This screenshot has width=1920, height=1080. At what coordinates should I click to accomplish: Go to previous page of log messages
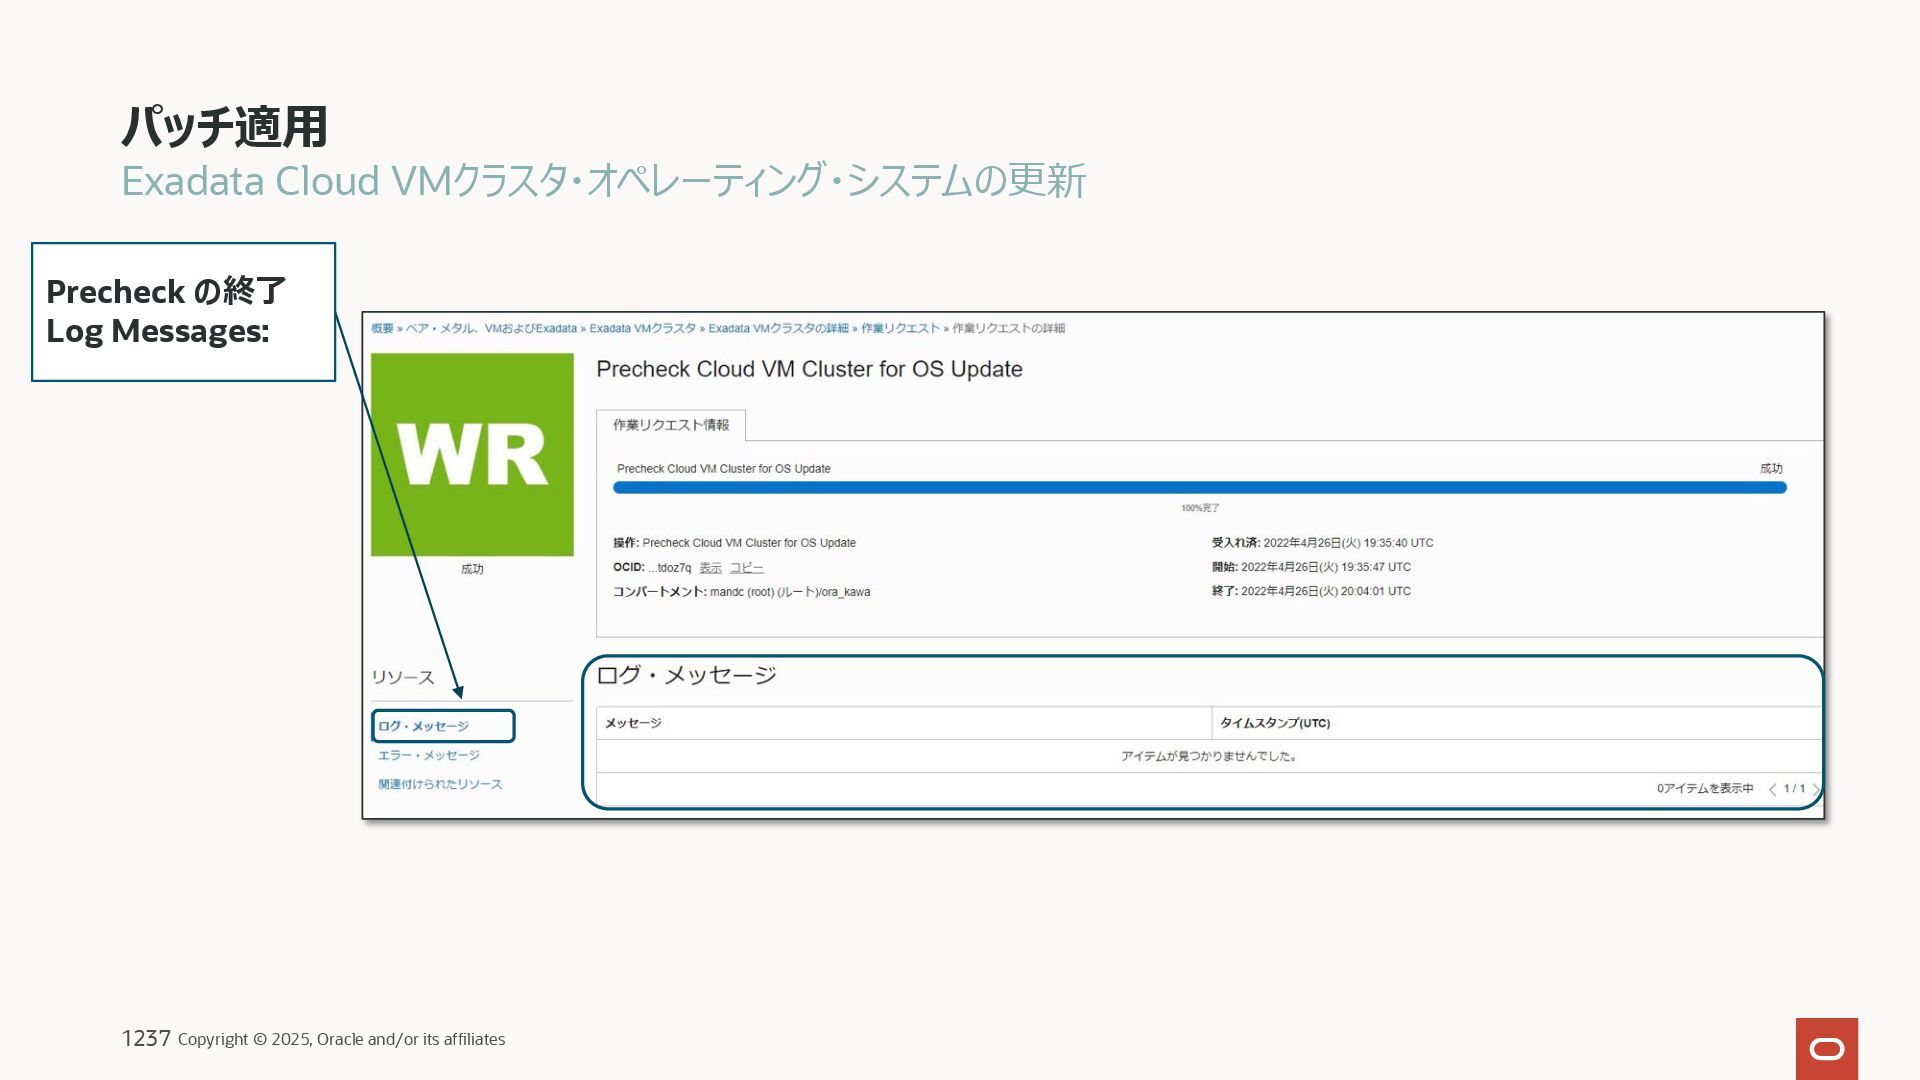tap(1772, 790)
